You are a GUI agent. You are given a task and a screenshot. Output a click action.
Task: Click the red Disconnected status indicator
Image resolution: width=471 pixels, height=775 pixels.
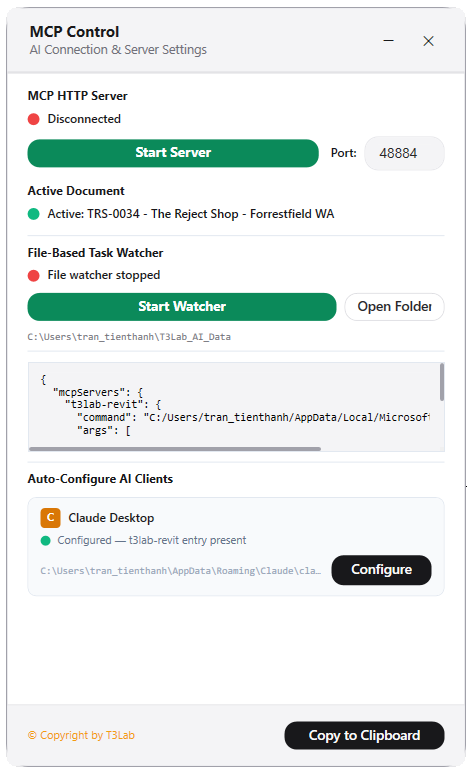[x=34, y=119]
